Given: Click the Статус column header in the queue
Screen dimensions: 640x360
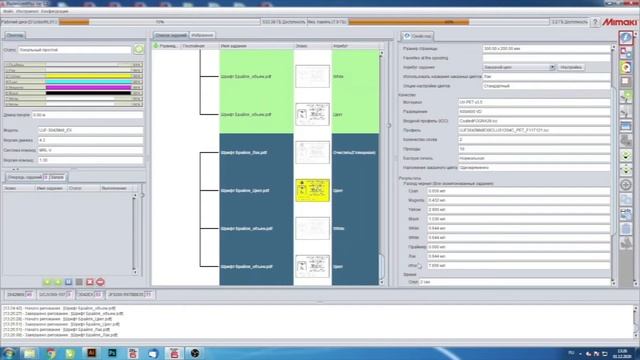Looking at the screenshot, I should coord(83,188).
